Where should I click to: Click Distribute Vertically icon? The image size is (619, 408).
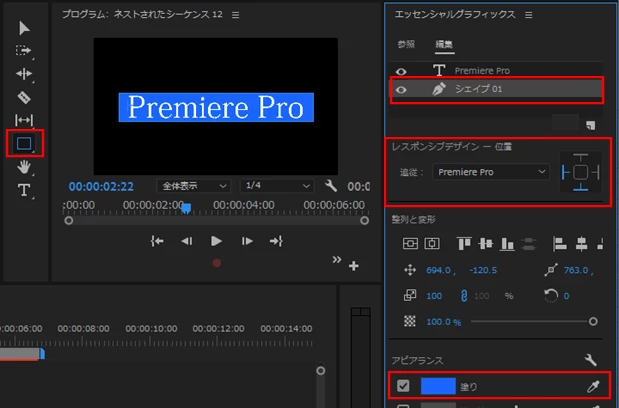click(x=529, y=243)
